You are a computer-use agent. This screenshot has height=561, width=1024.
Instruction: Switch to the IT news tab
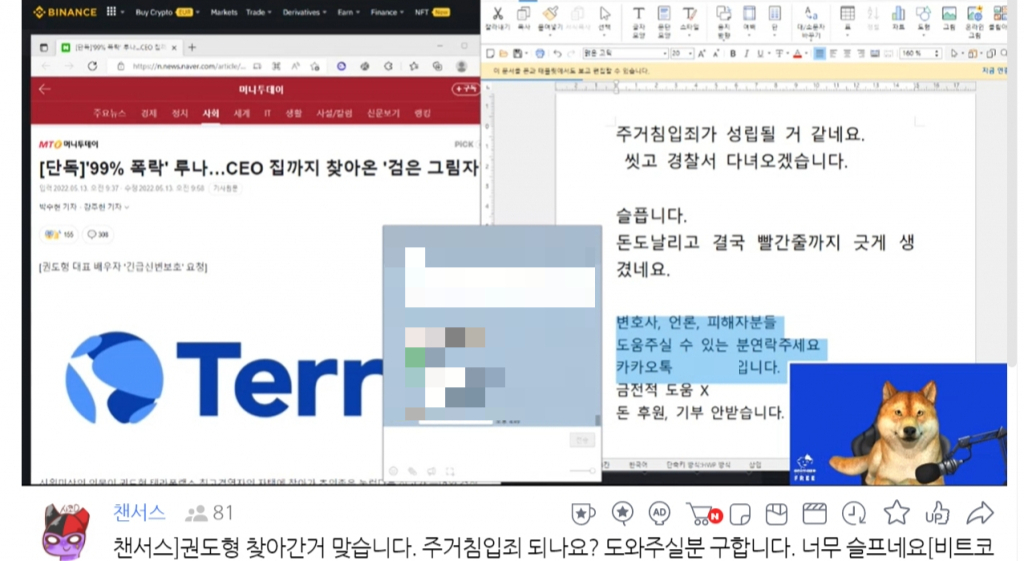[267, 113]
